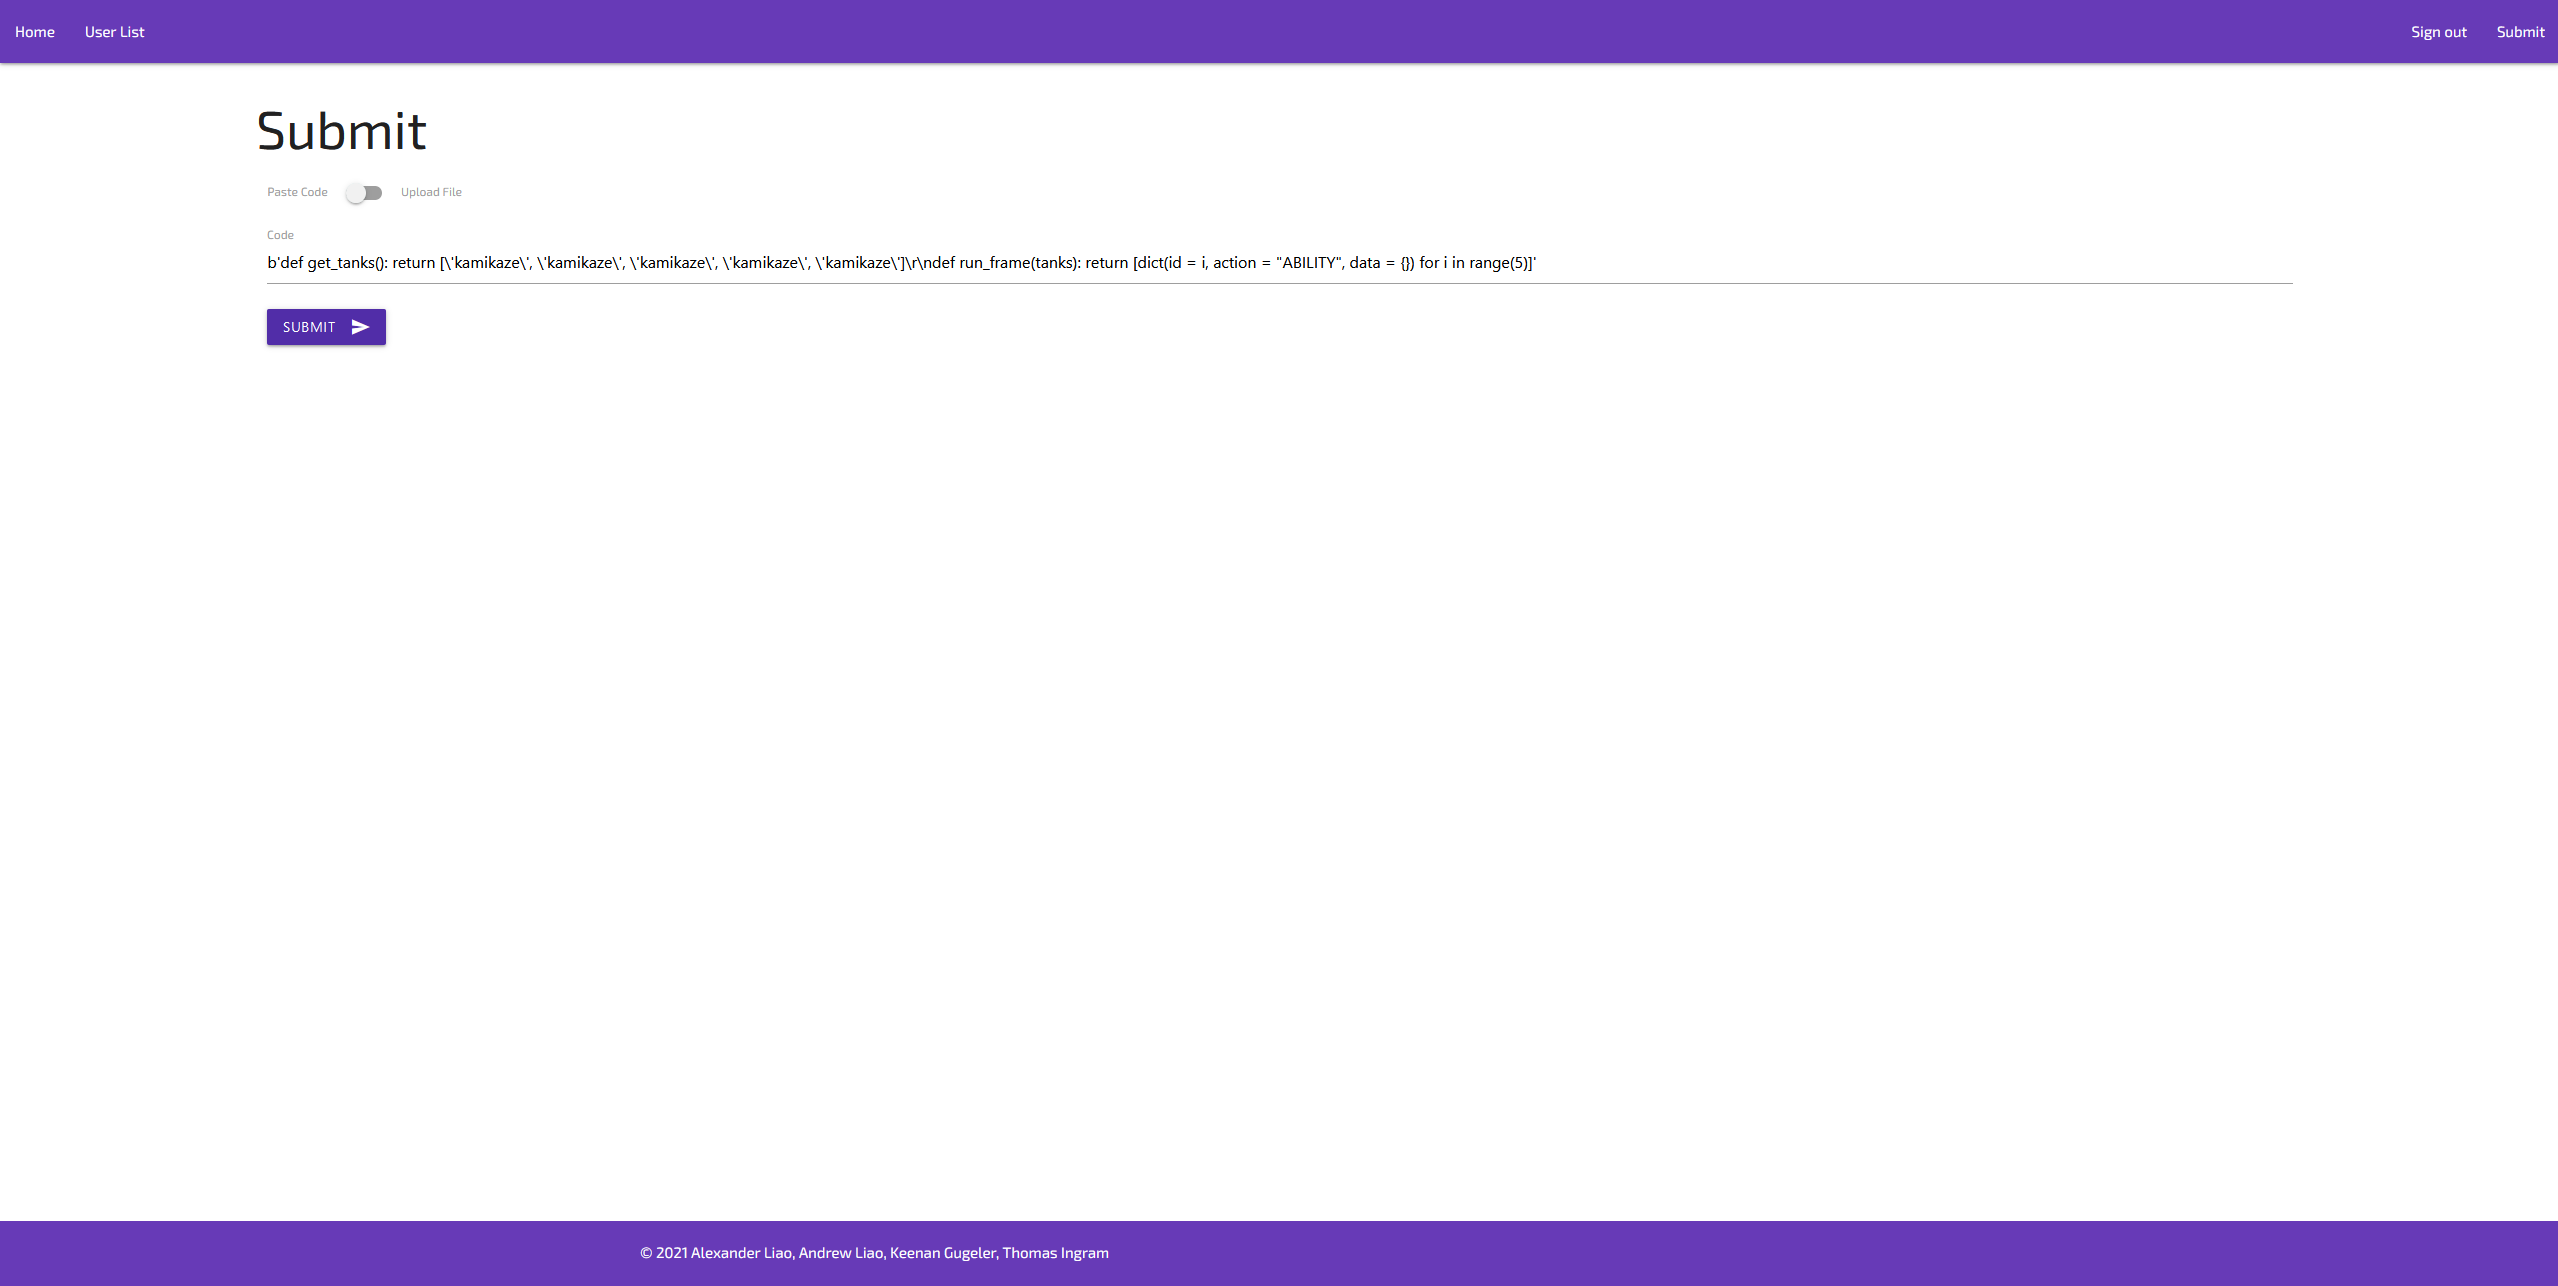Click the large Submit page heading
Screen dimensions: 2558x1286
pyautogui.click(x=341, y=131)
